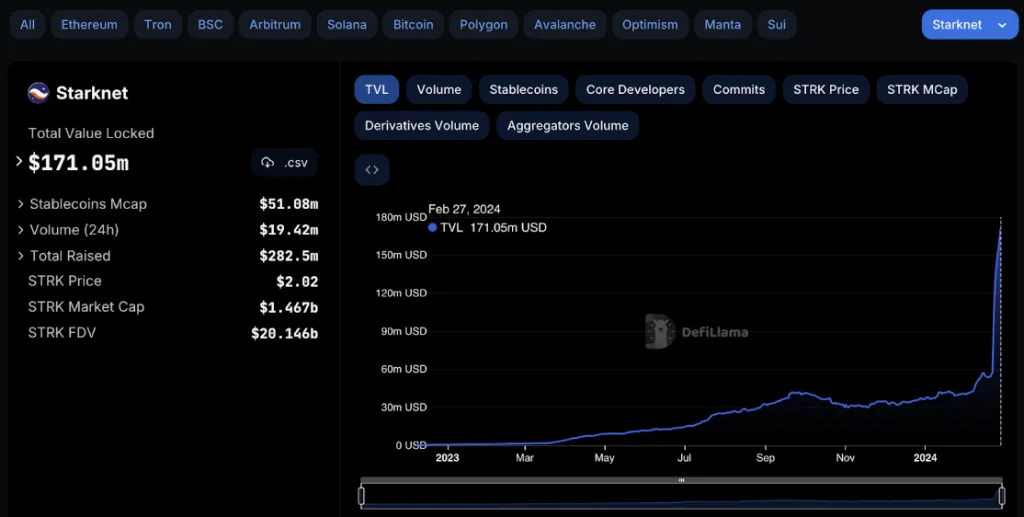The image size is (1024, 517).
Task: Click the Total Raised value $282.5m
Action: point(289,256)
